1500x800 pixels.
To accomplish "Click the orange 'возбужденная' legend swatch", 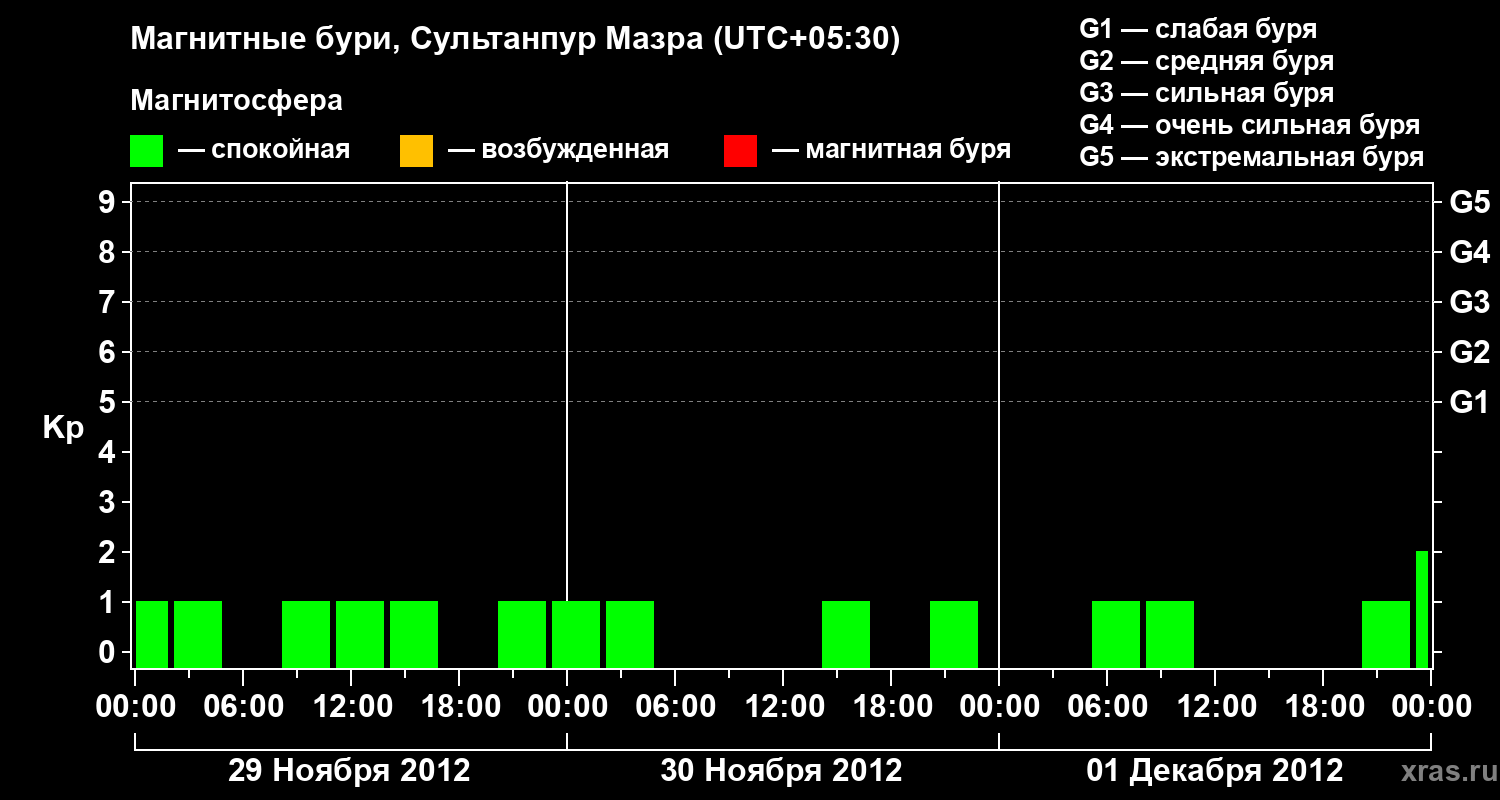I will pos(416,151).
